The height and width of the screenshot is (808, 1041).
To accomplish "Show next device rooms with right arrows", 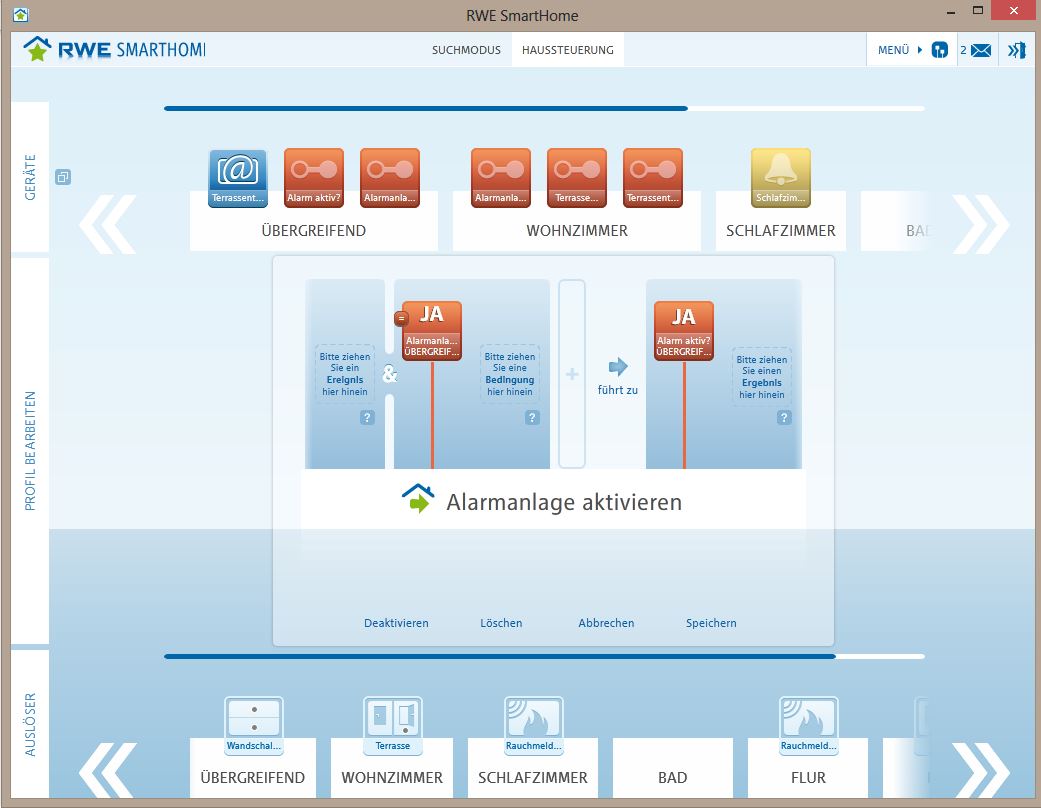I will pyautogui.click(x=981, y=224).
